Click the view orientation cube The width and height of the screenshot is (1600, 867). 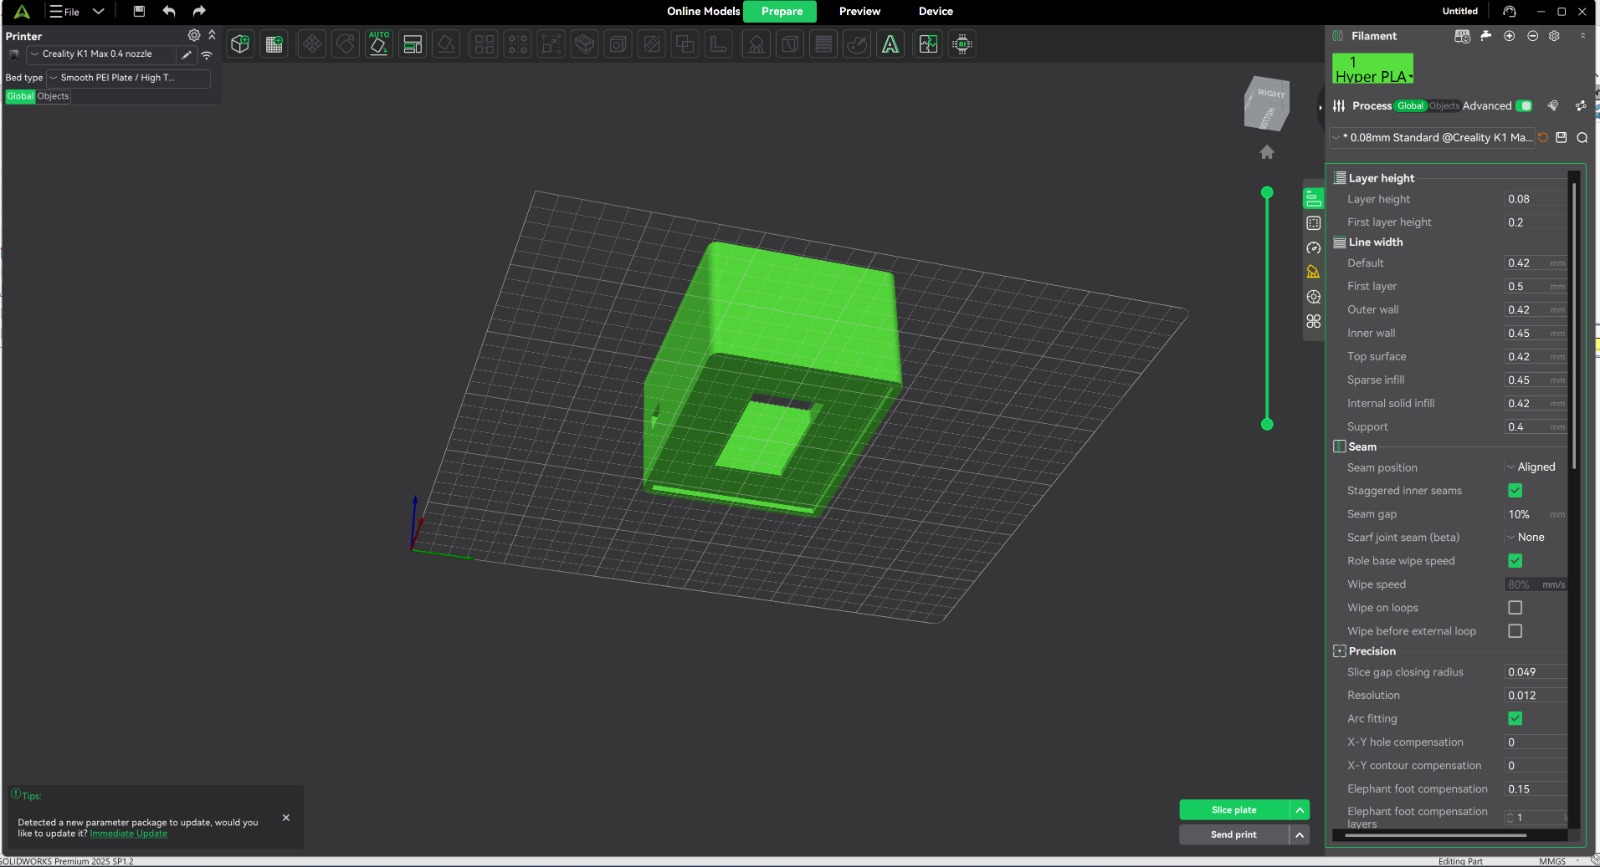[1267, 103]
